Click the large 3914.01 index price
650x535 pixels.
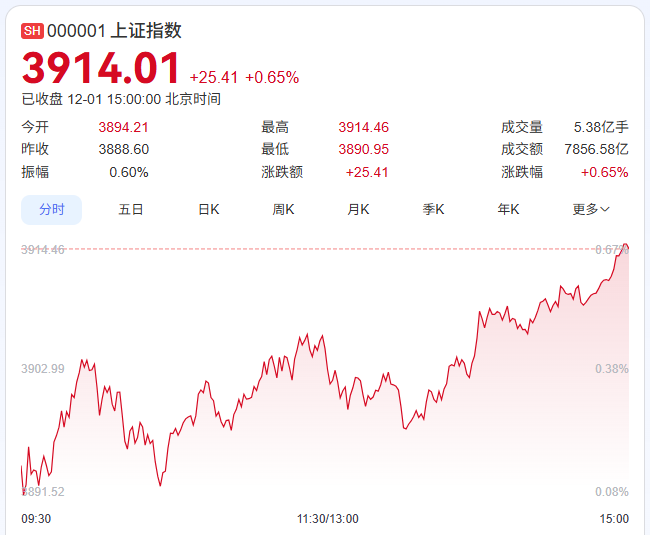(101, 69)
